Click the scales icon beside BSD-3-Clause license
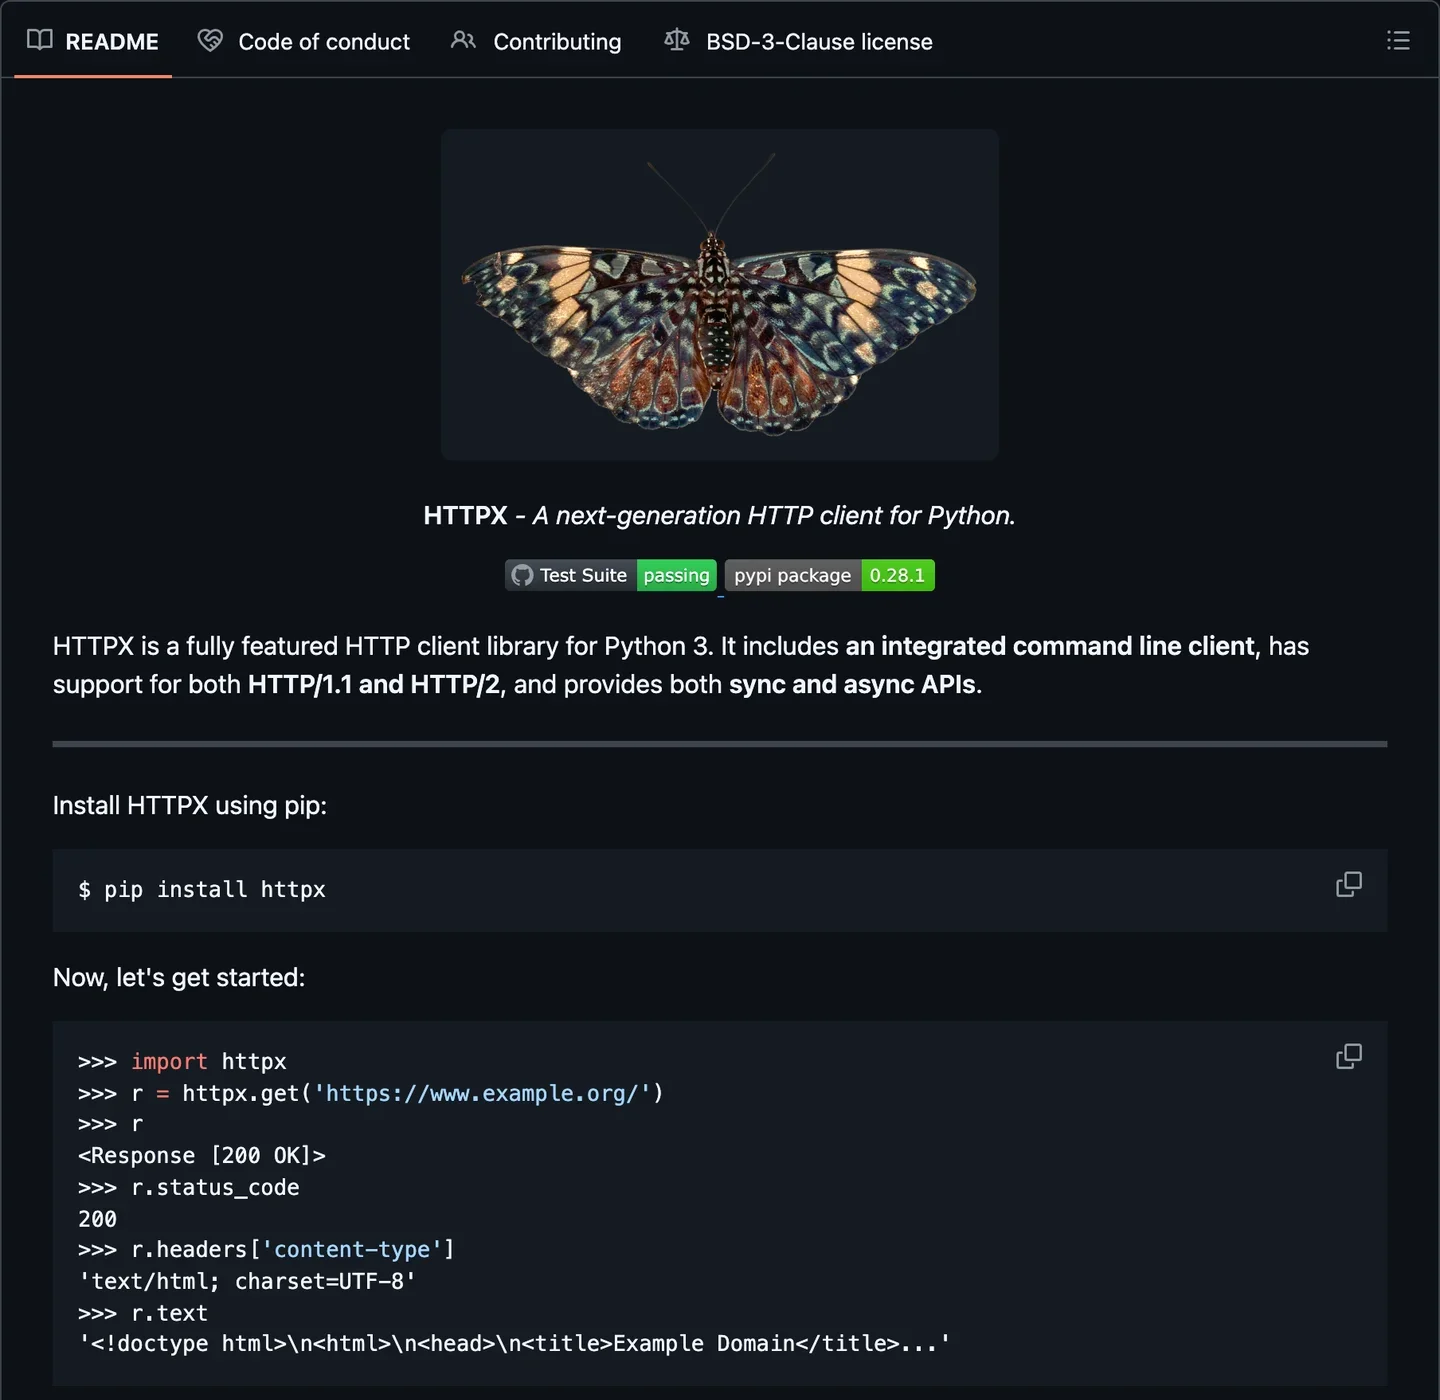The image size is (1440, 1400). click(x=677, y=40)
